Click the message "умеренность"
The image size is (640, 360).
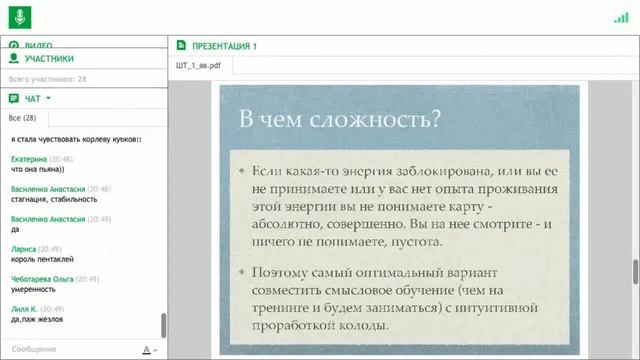pos(33,289)
